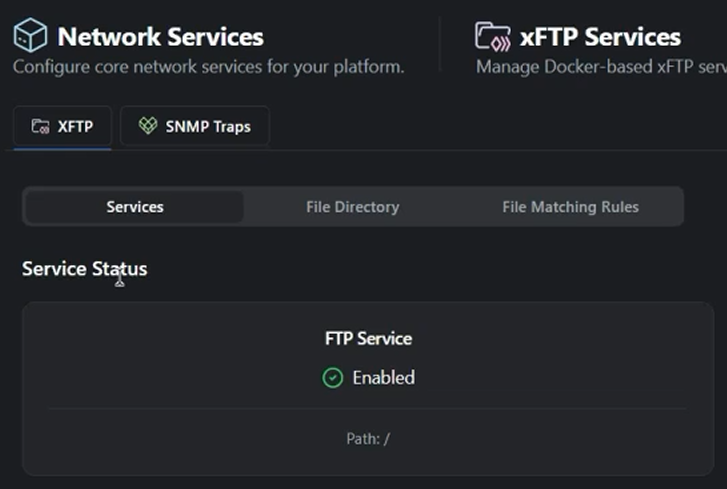Click the Network Services heading
The height and width of the screenshot is (489, 727).
pos(160,37)
